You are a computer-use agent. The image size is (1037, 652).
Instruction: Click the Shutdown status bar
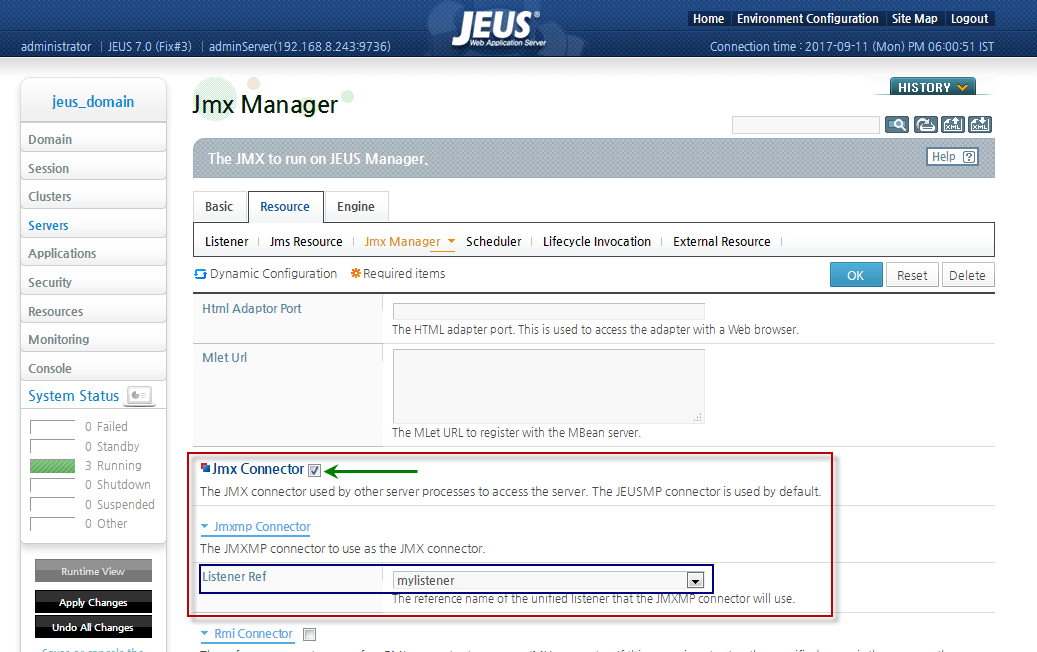(53, 485)
